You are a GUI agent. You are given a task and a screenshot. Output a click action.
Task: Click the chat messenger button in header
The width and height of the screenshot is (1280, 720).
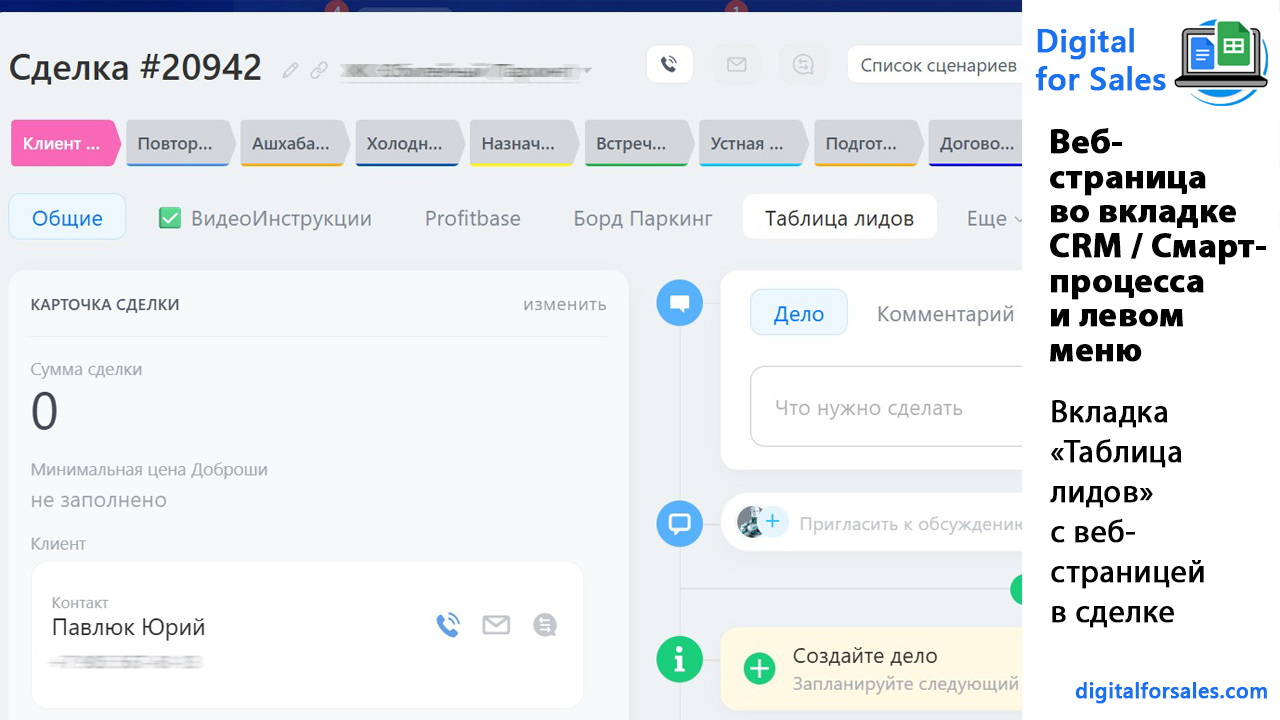[x=803, y=65]
